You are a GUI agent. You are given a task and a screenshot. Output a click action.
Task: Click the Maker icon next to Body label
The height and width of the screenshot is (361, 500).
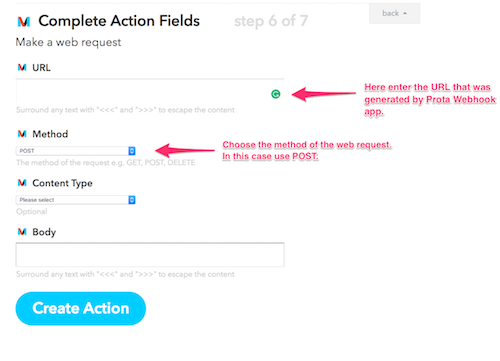coord(22,232)
